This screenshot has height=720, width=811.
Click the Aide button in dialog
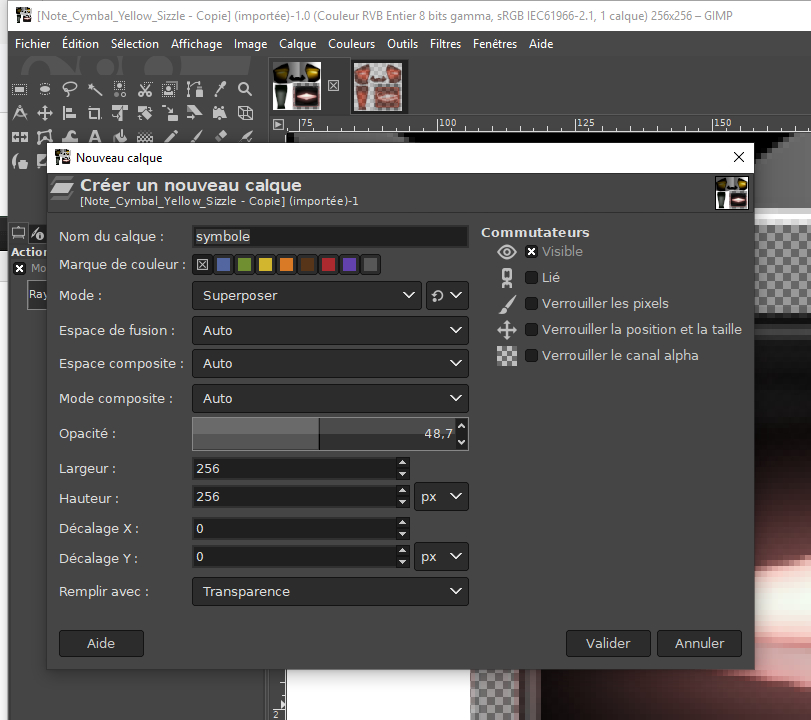(x=101, y=643)
